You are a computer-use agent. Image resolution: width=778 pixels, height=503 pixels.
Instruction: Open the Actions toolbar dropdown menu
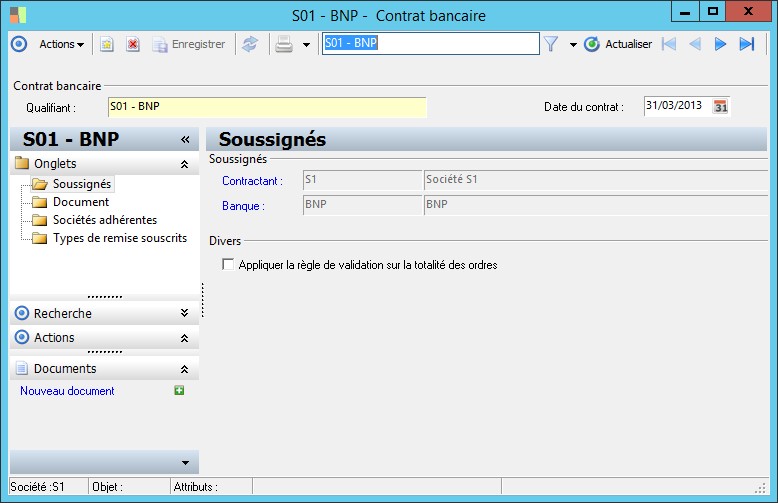point(62,44)
